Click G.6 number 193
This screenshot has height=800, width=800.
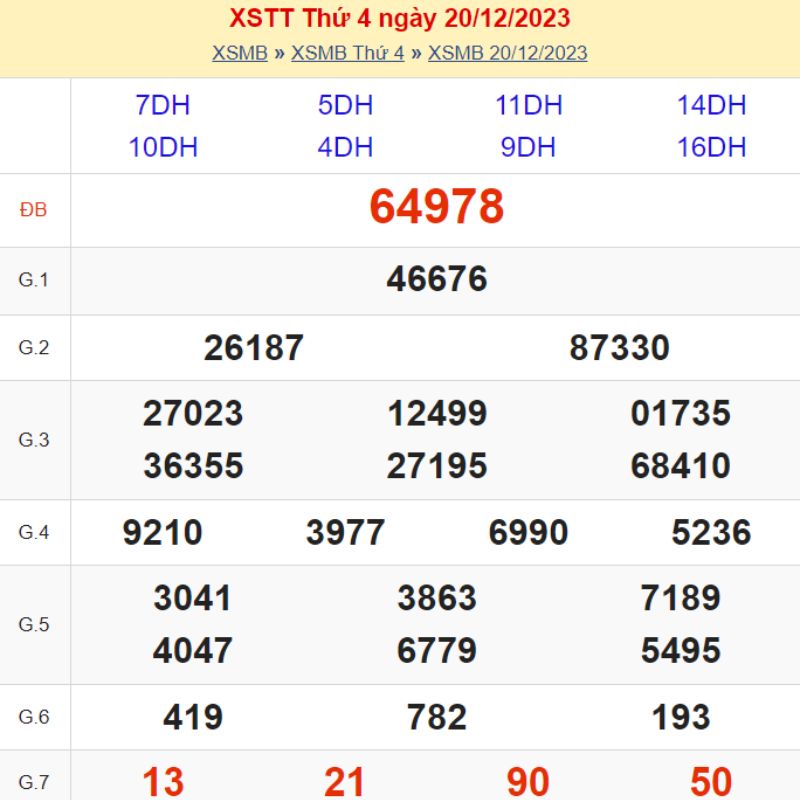pos(681,717)
